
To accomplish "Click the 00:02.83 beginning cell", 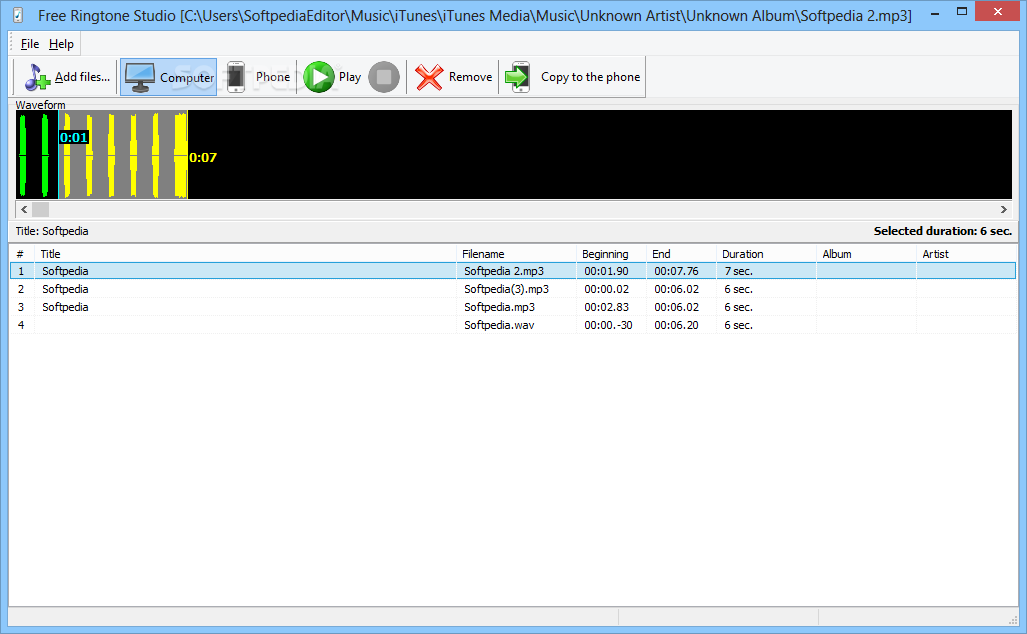I will click(x=607, y=307).
